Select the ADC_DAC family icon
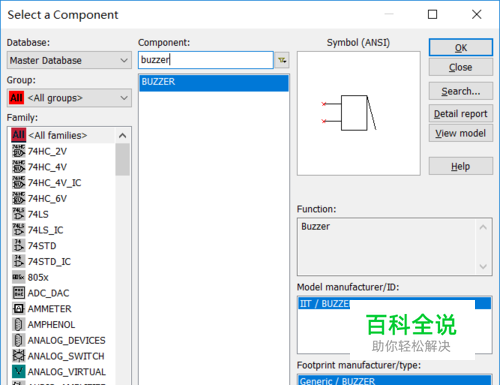The width and height of the screenshot is (500, 385). coord(18,293)
